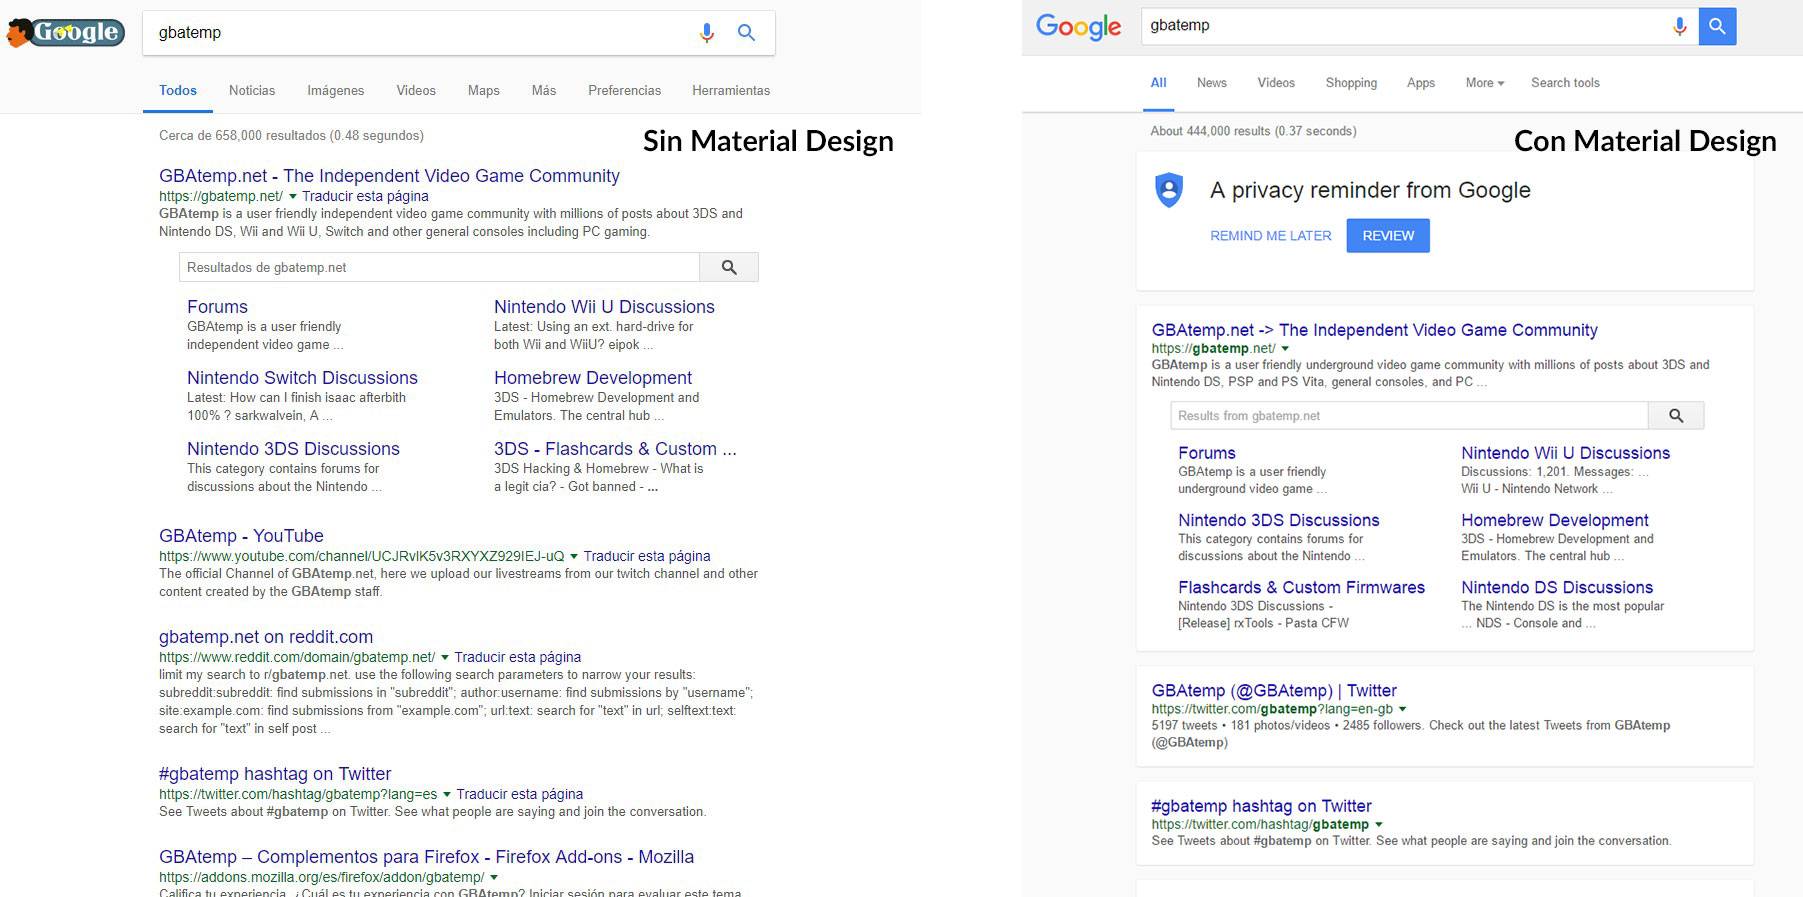Click the microphone icon in right search bar
The image size is (1803, 897).
click(x=1680, y=26)
